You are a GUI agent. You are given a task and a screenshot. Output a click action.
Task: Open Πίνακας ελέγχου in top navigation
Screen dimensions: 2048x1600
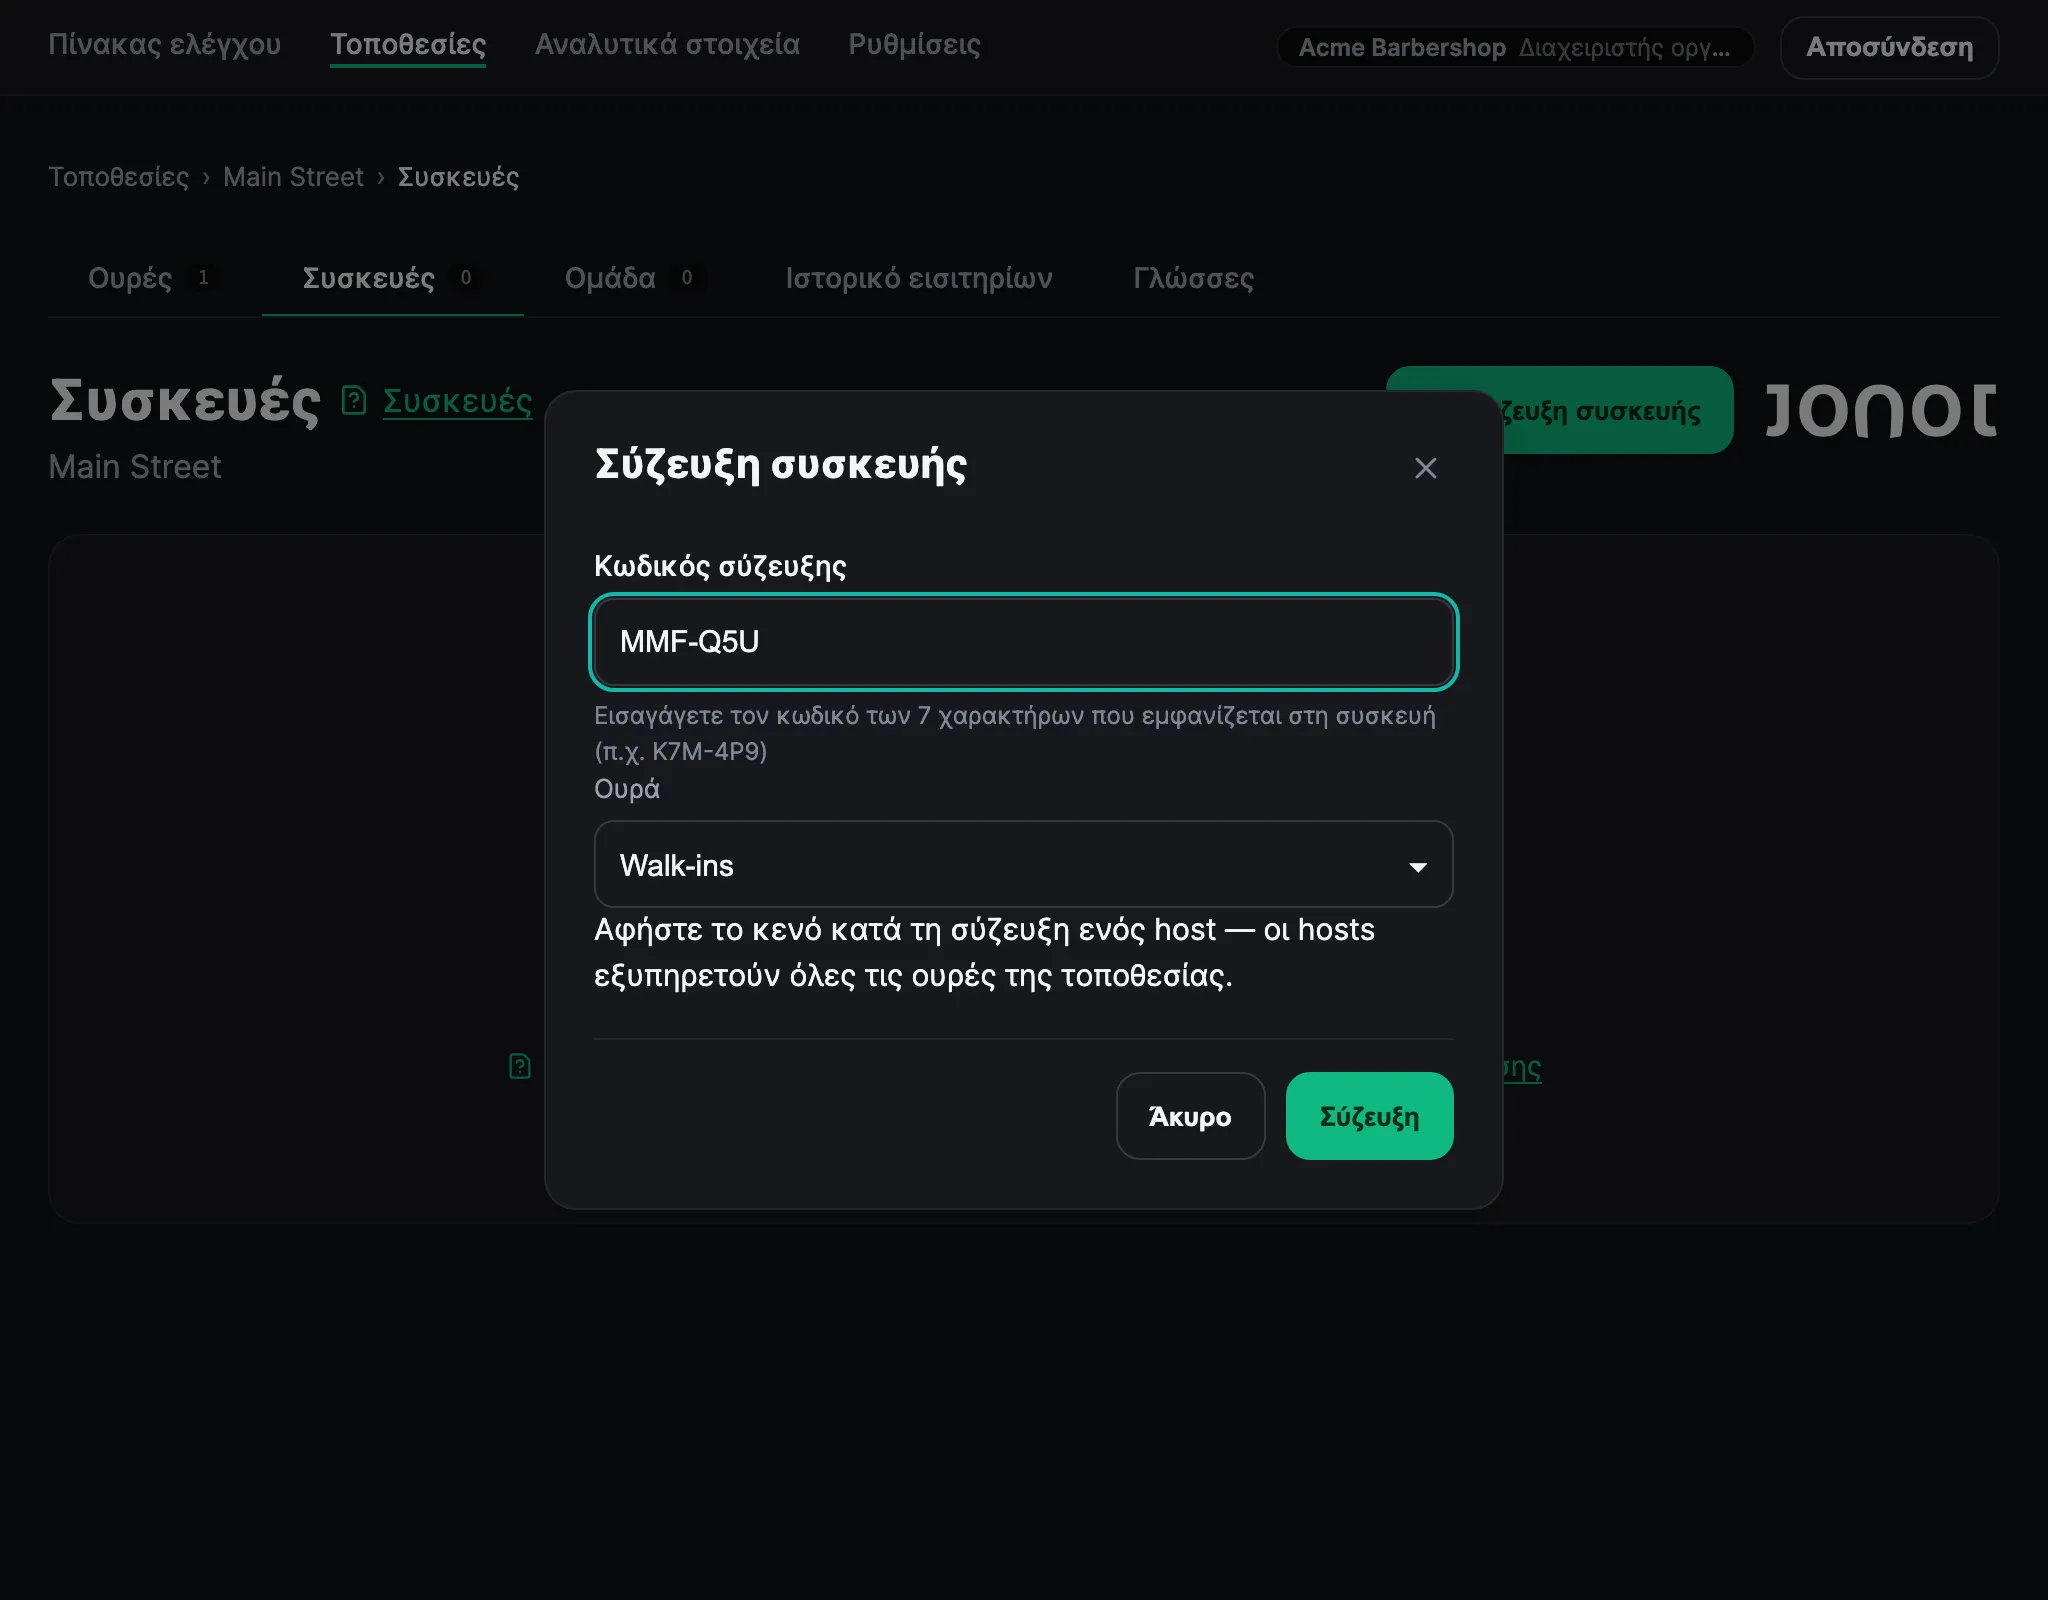click(x=165, y=45)
